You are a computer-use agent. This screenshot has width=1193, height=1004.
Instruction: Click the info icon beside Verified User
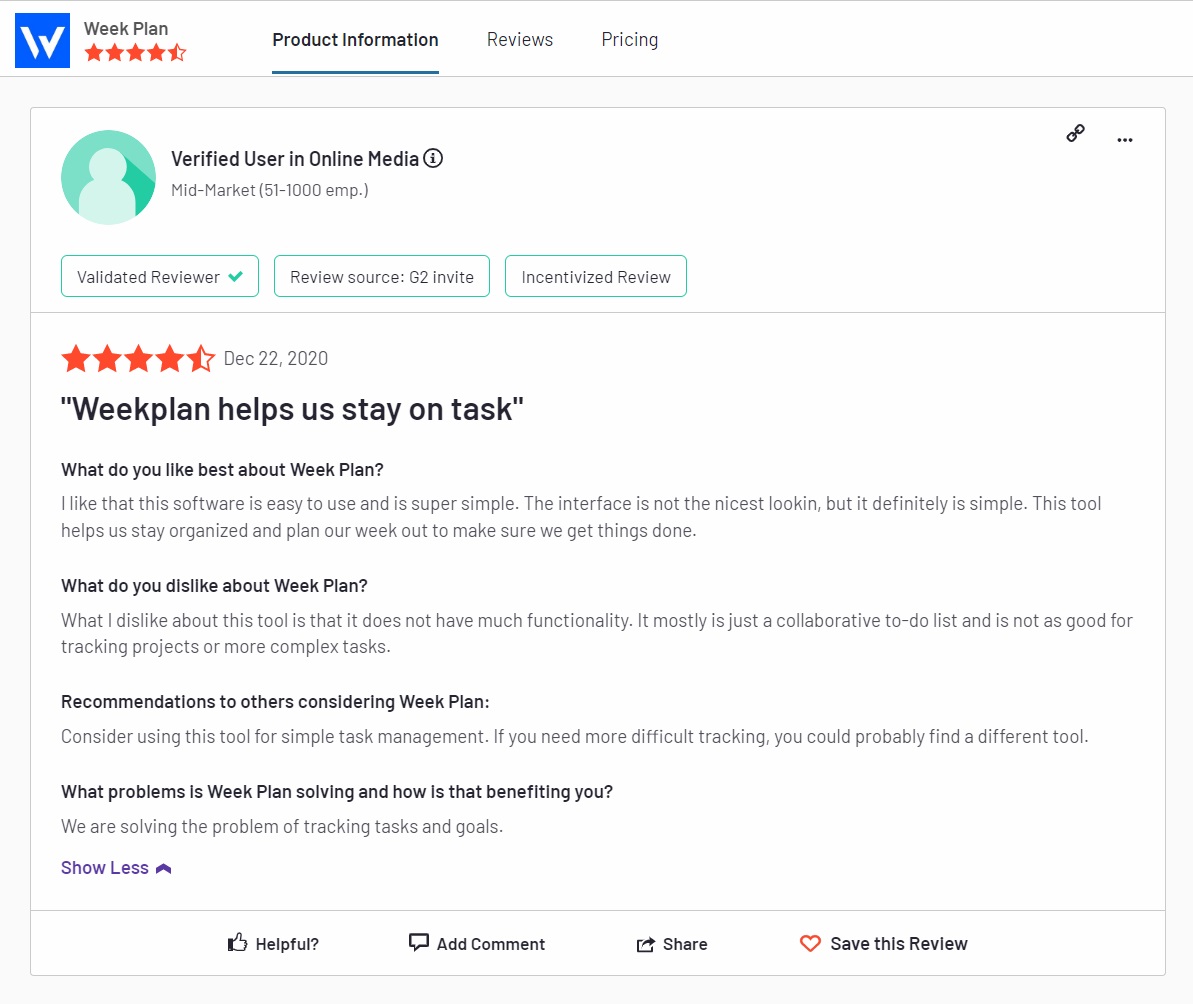click(433, 158)
